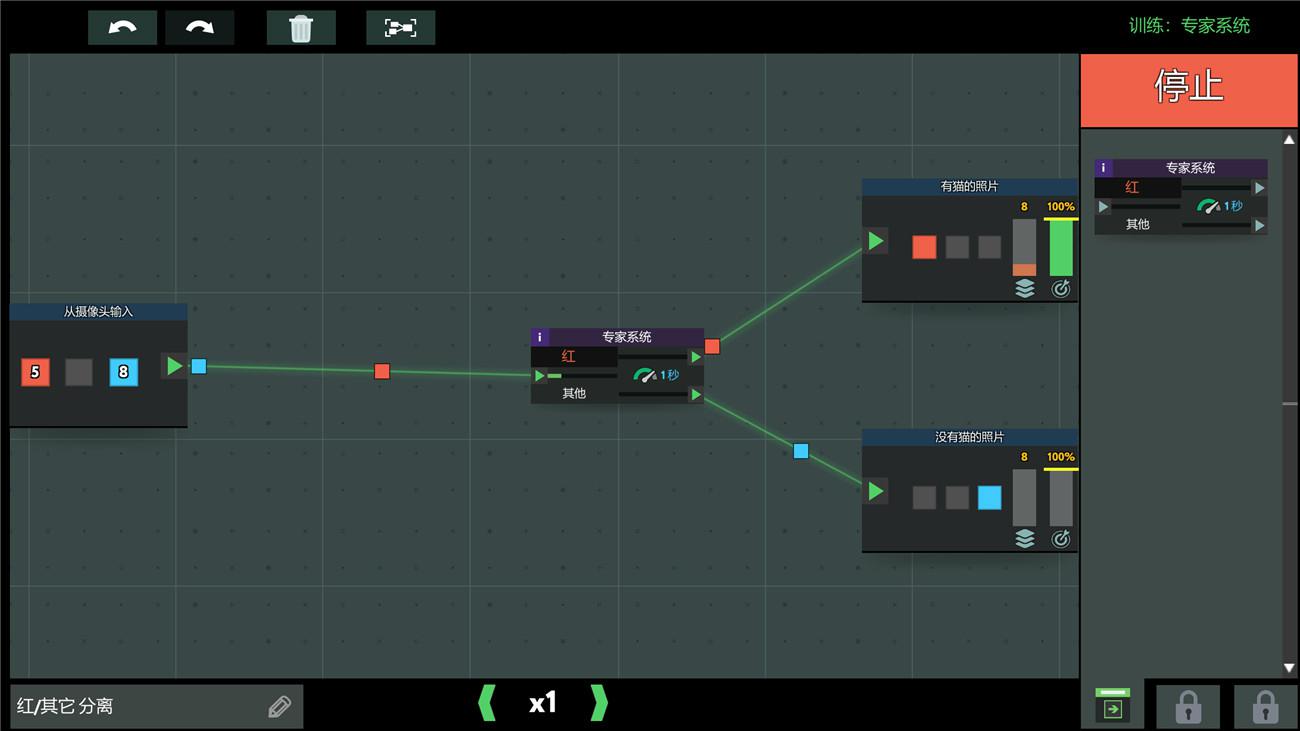Decrease simulation speed with left chevron
Viewport: 1300px width, 731px height.
[487, 703]
